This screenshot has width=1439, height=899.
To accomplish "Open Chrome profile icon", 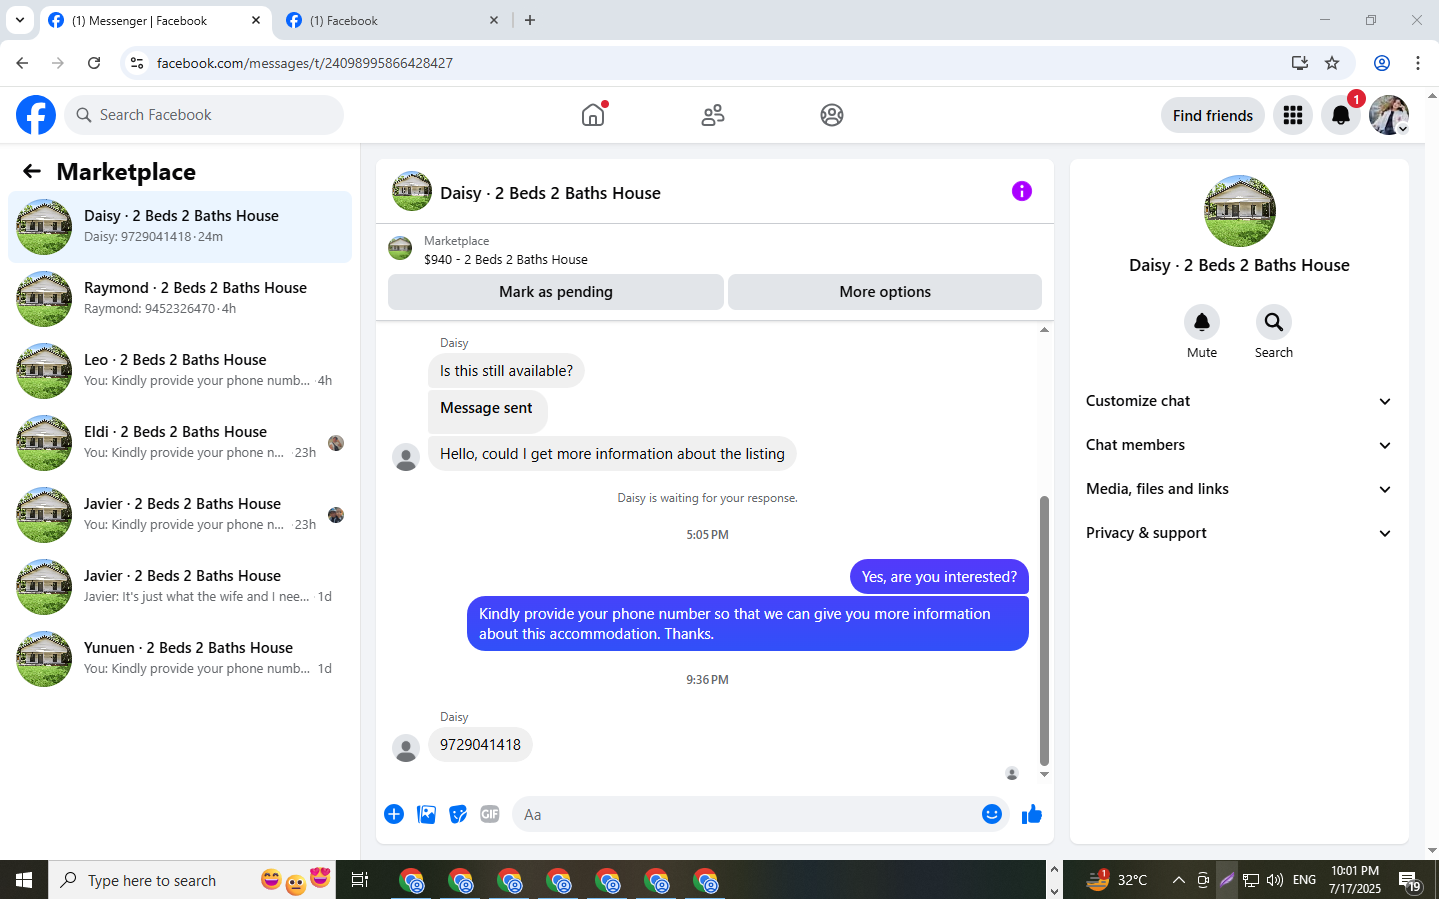I will [x=1382, y=63].
